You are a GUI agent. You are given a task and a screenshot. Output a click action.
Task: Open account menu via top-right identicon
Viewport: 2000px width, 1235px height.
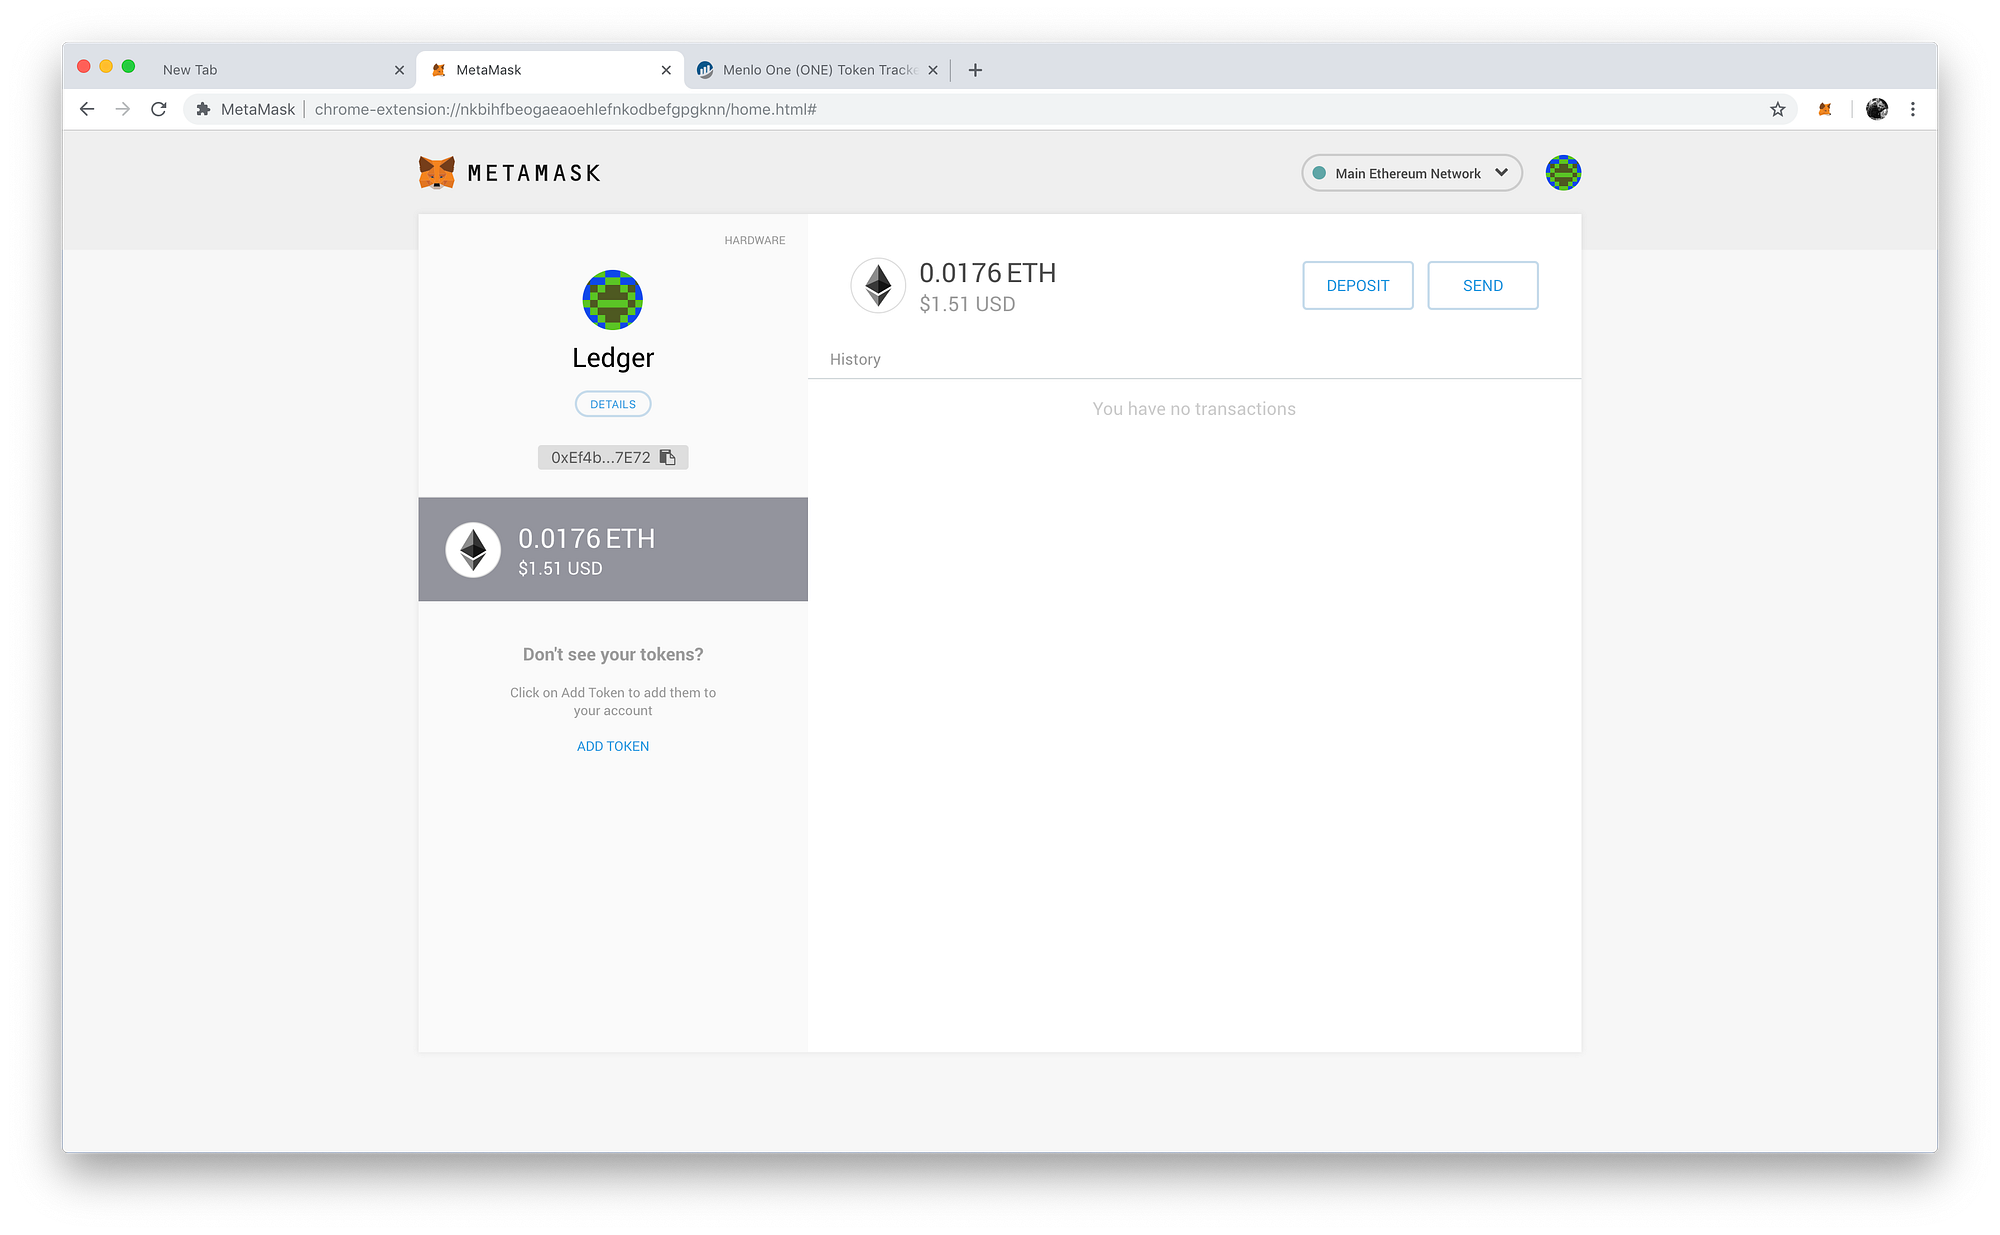click(1563, 173)
